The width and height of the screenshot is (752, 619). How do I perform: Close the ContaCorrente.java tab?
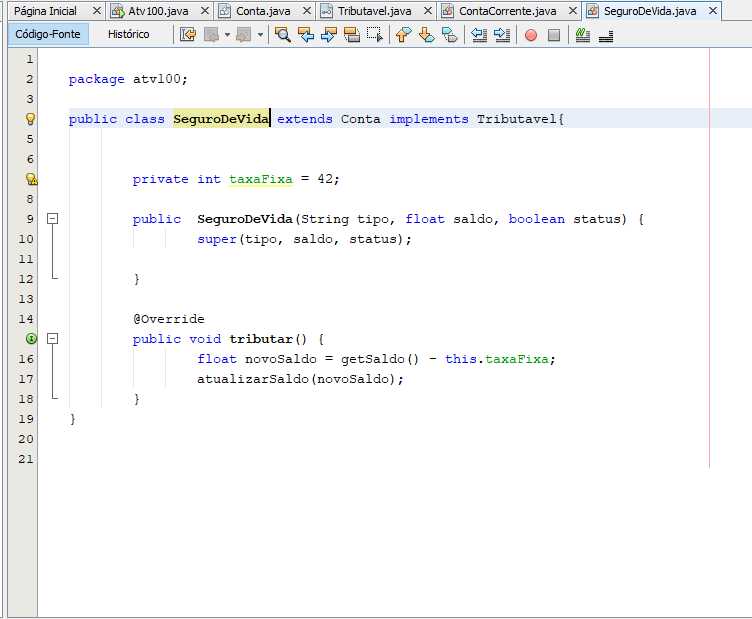tap(573, 11)
